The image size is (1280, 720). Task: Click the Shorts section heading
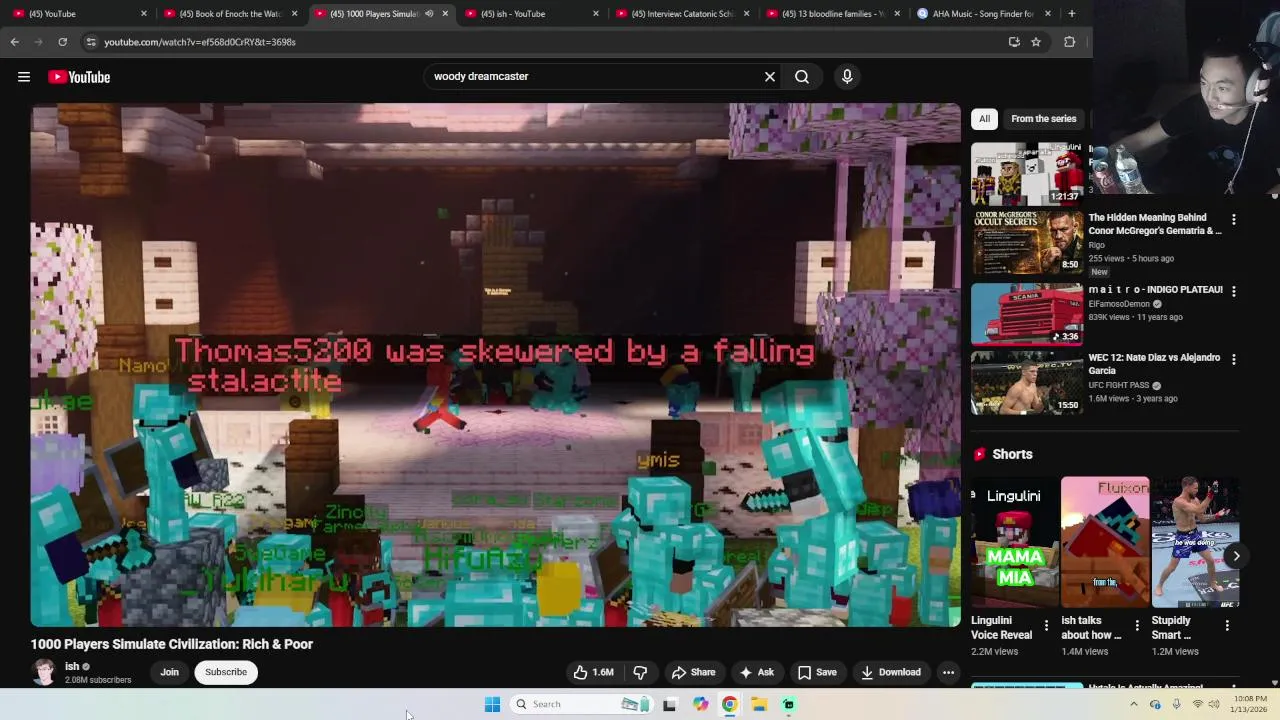(x=1012, y=454)
